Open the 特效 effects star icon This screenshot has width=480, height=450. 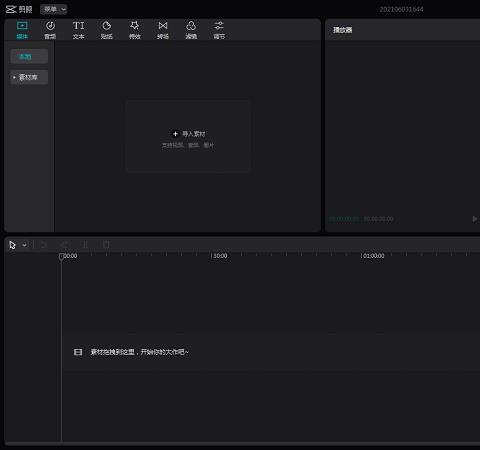(135, 30)
